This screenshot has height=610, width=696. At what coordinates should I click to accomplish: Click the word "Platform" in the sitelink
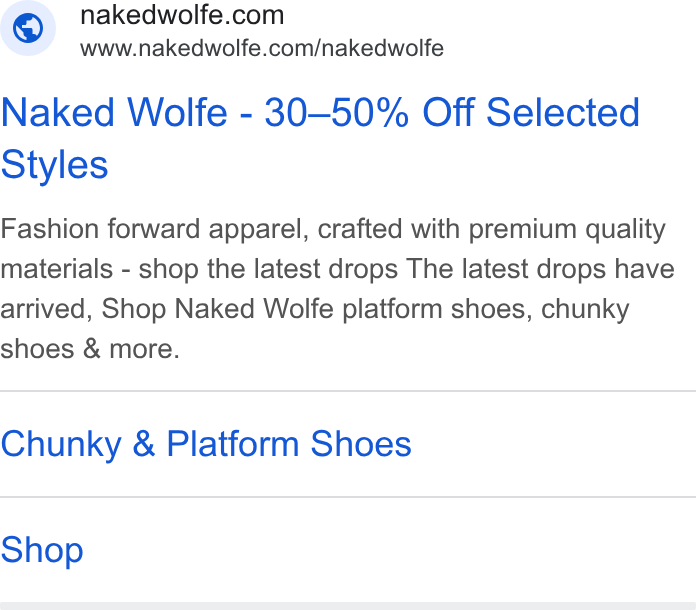click(233, 444)
